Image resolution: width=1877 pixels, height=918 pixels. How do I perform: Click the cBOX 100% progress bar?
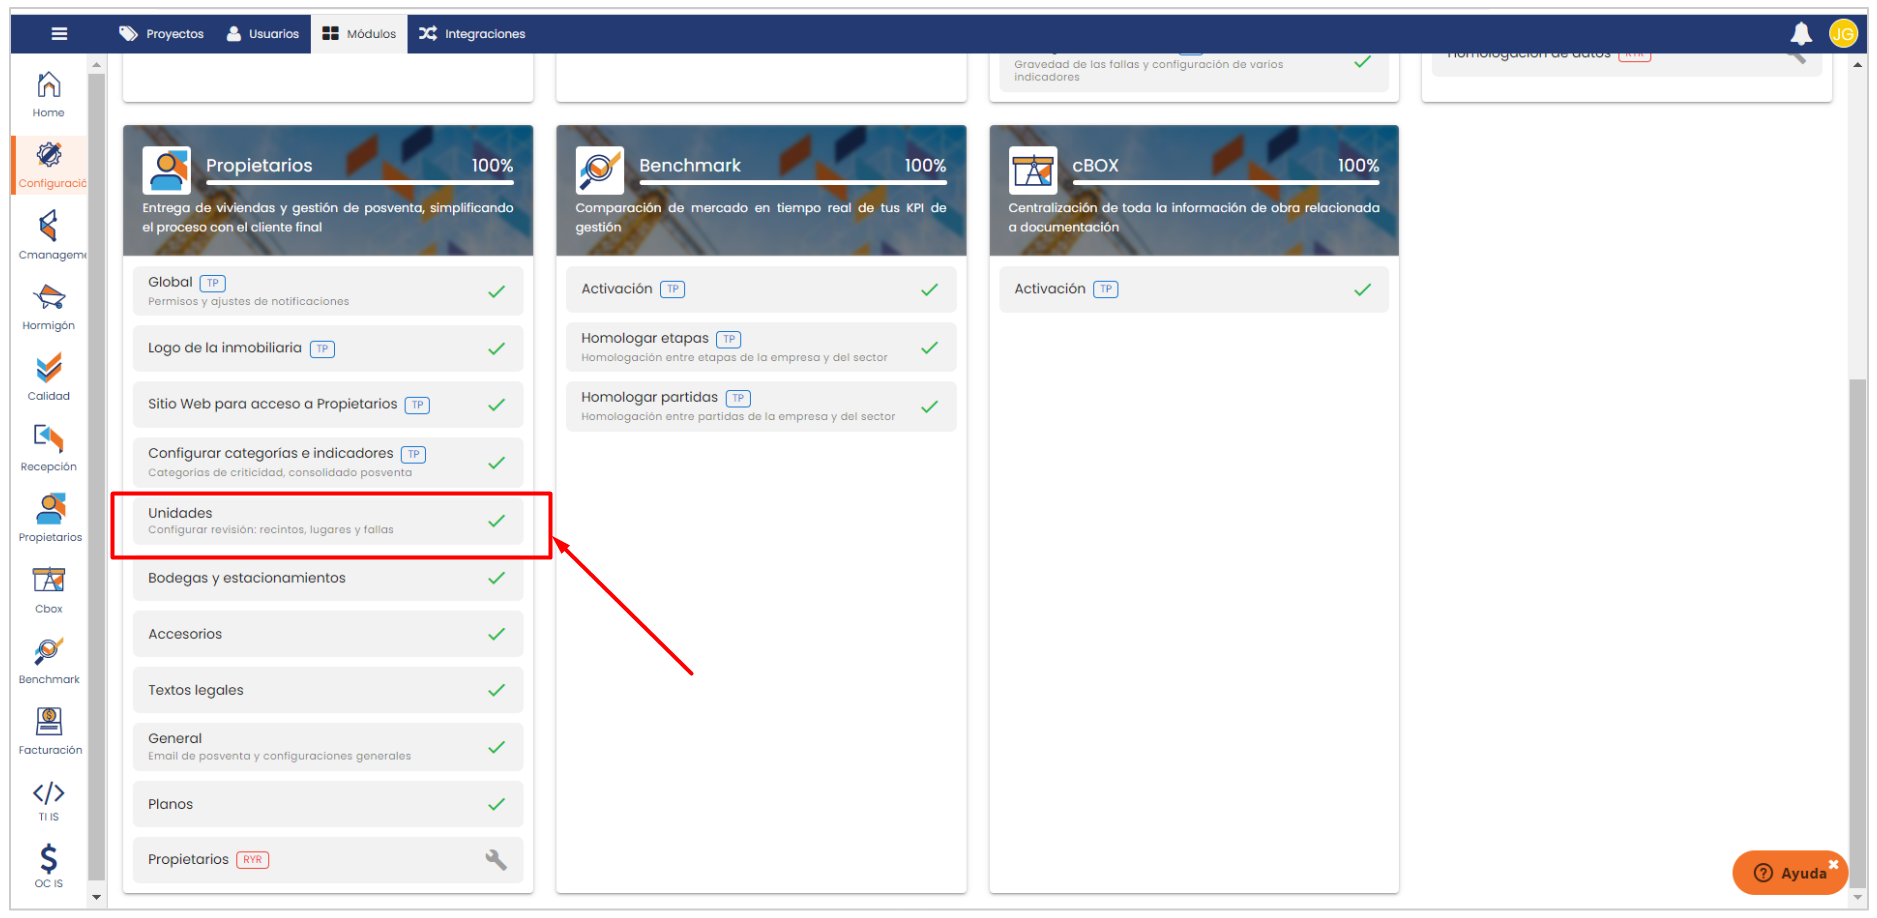[1225, 183]
